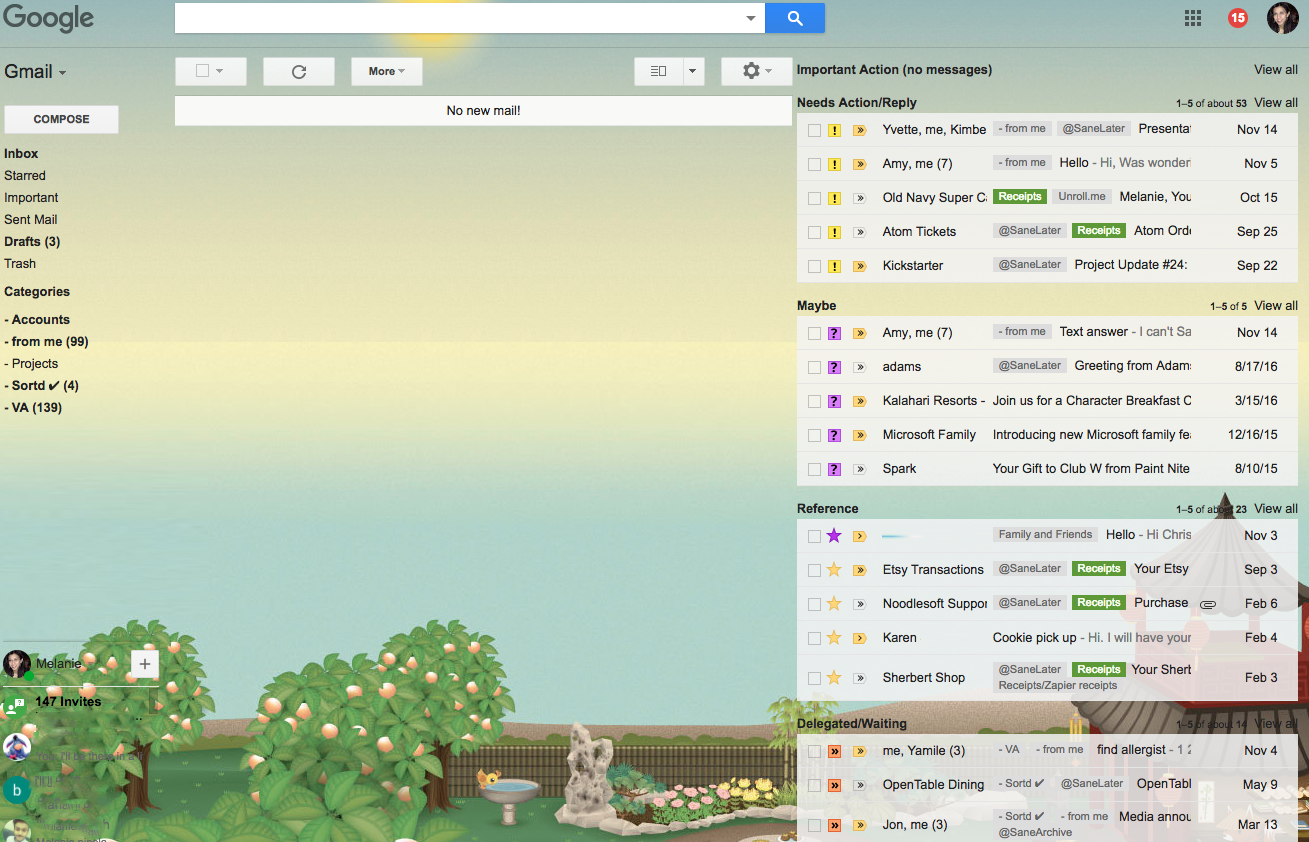Open the Google logo homepage link
Viewport: 1309px width, 842px height.
click(x=48, y=18)
